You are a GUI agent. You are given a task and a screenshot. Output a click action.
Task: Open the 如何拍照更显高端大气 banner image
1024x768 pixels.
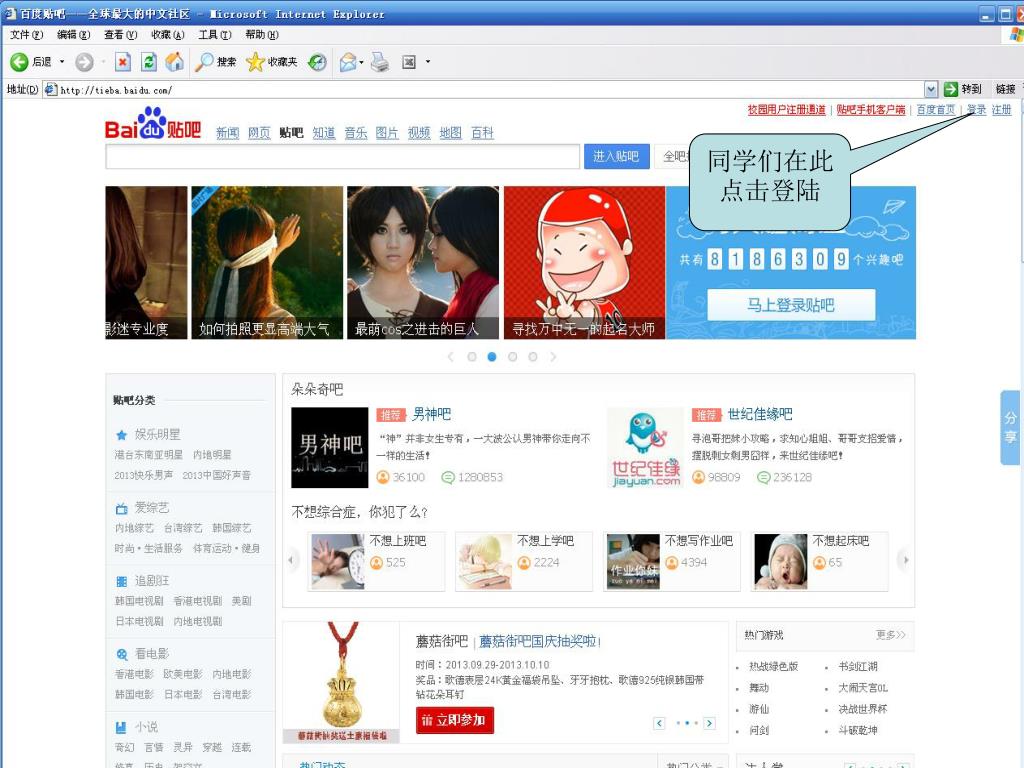(x=266, y=263)
